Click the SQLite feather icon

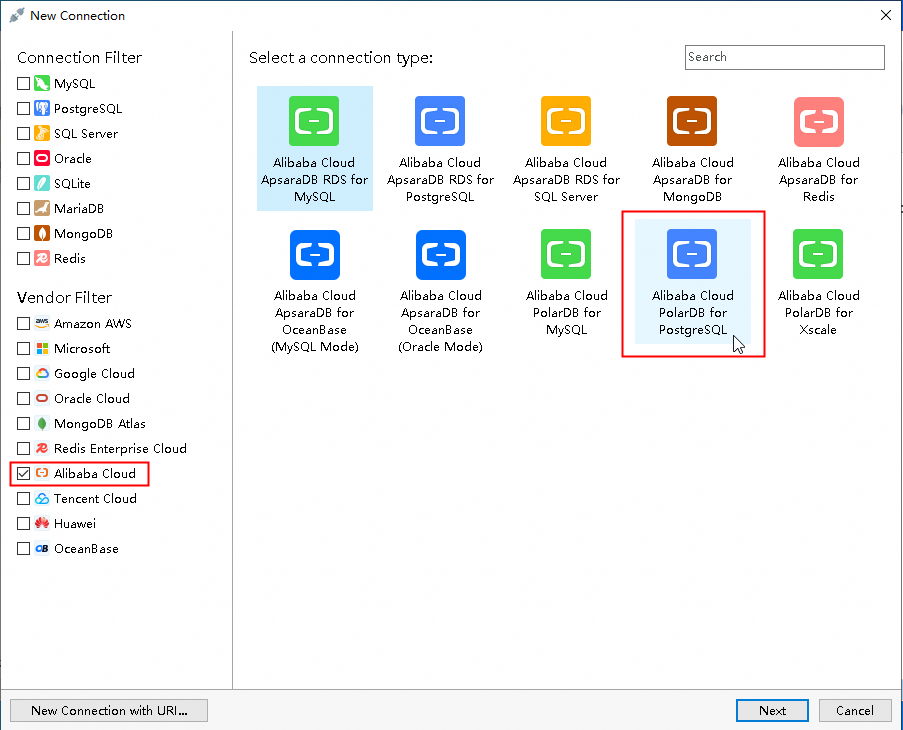pos(42,184)
